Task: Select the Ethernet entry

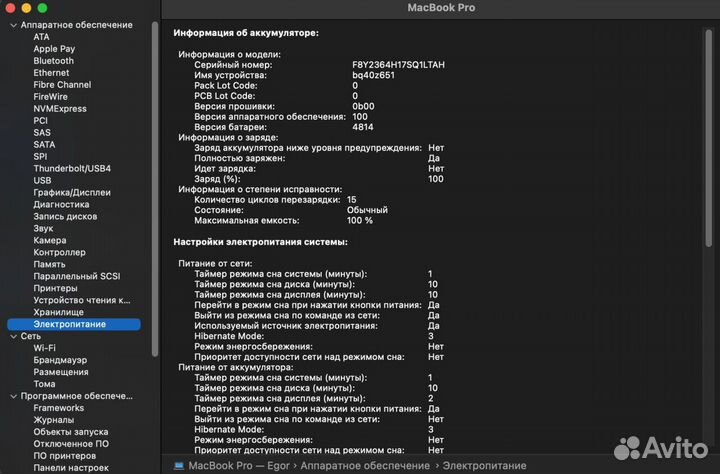Action: pos(51,73)
